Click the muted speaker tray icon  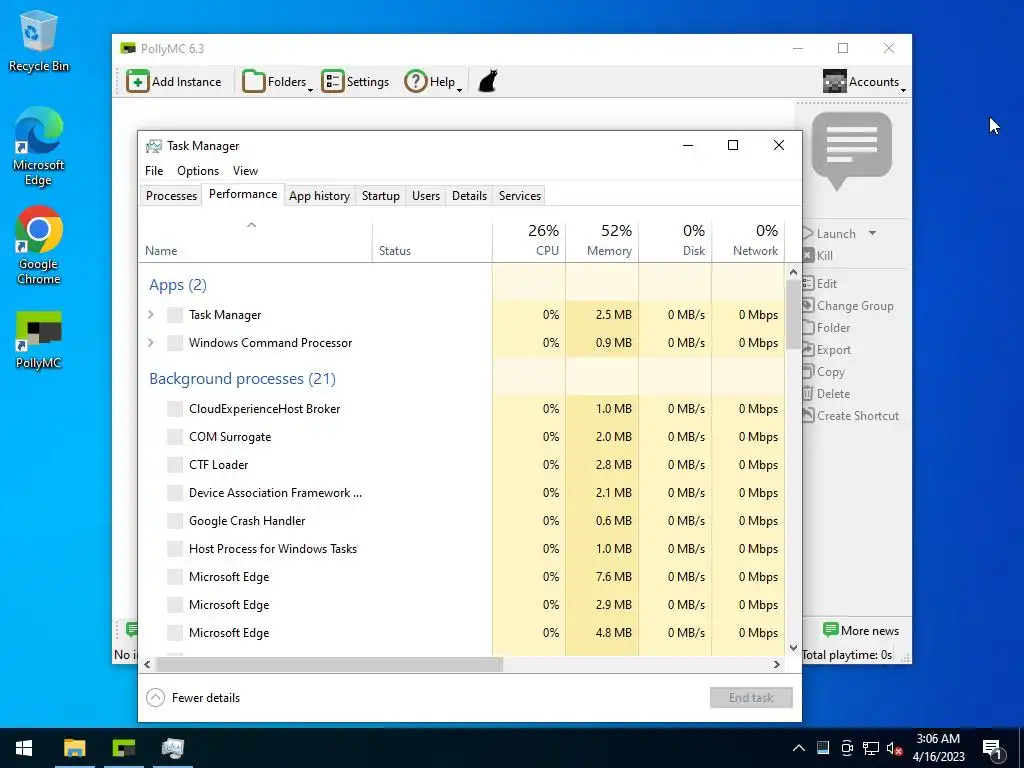coord(894,748)
